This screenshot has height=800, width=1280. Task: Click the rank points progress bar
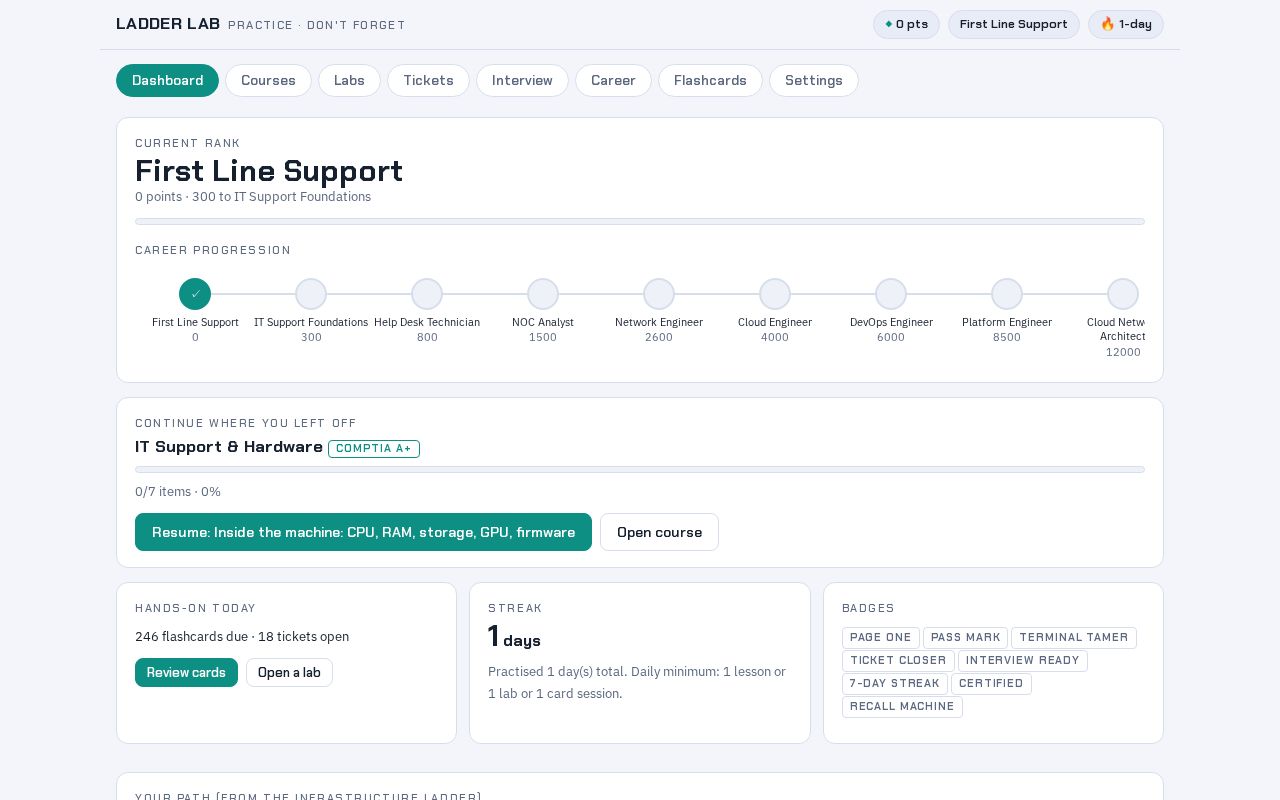(640, 221)
